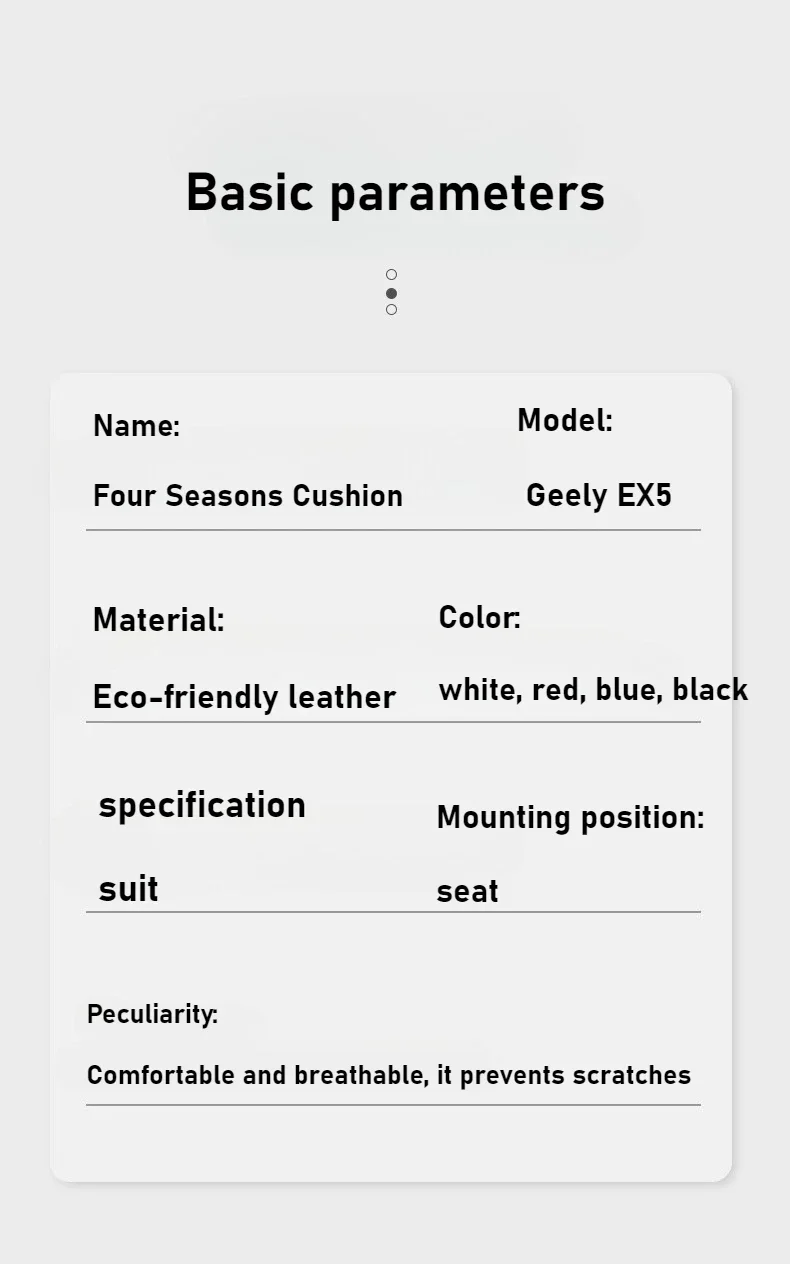Click the seat value text

point(467,891)
